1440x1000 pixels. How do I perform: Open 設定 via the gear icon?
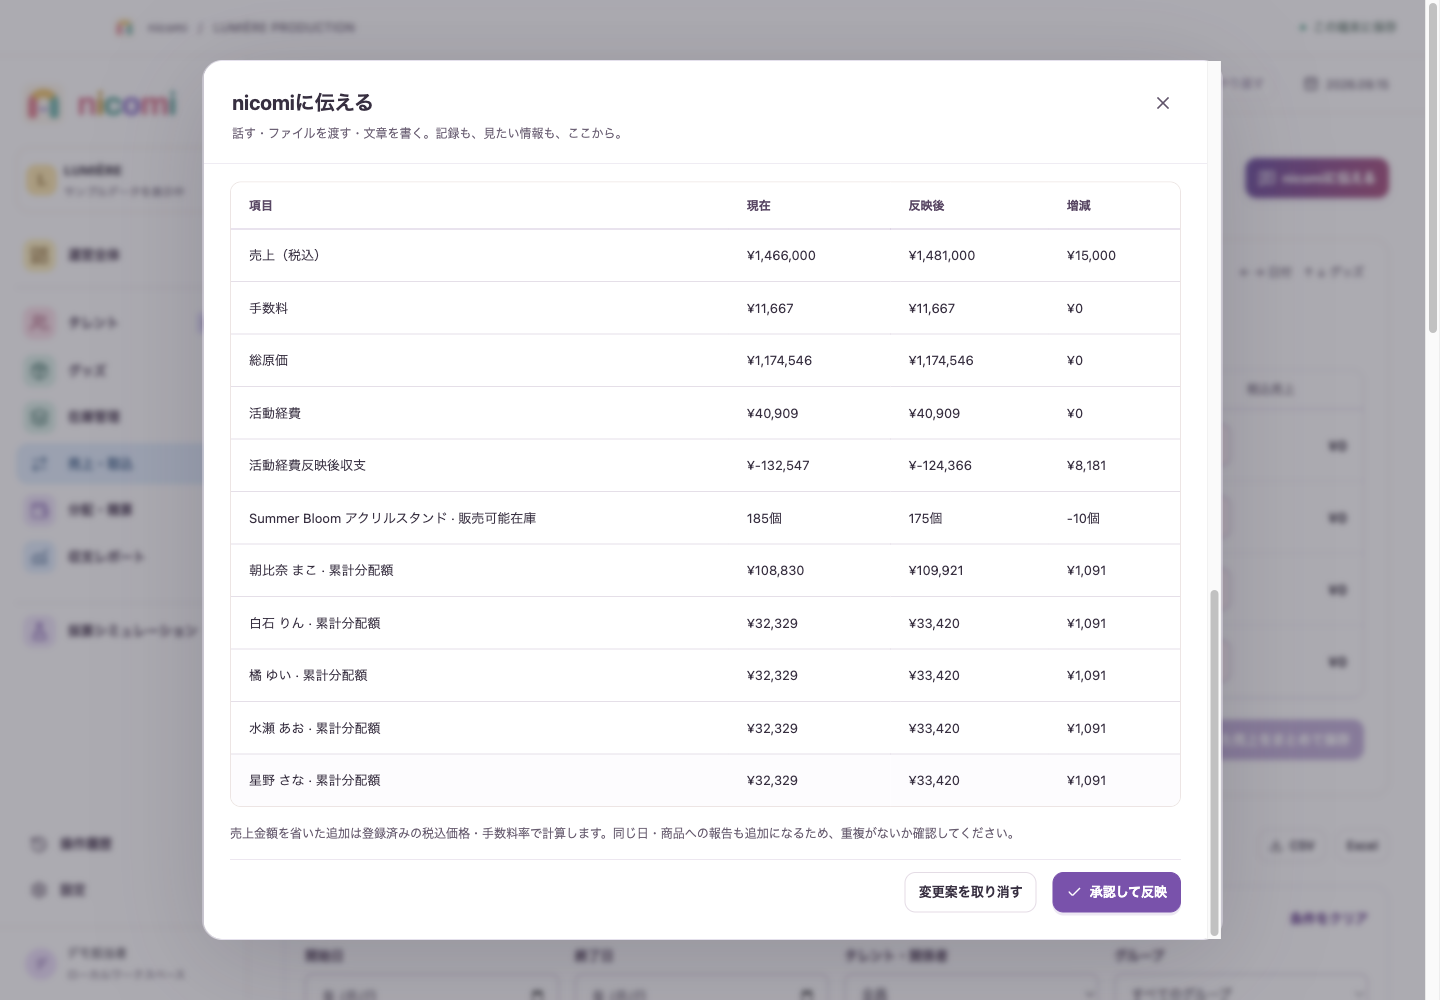tap(39, 890)
